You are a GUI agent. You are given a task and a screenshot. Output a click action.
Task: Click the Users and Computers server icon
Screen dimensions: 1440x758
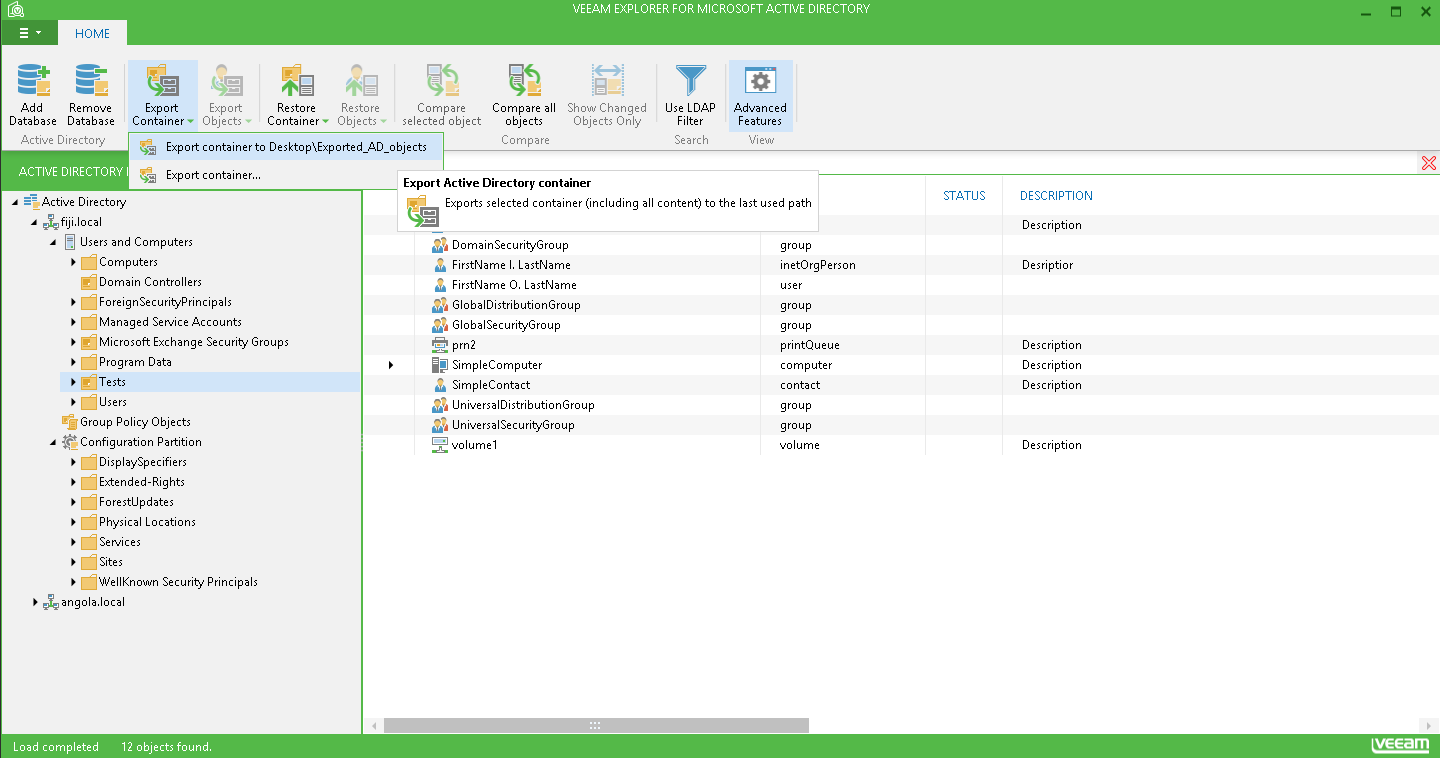click(x=70, y=242)
